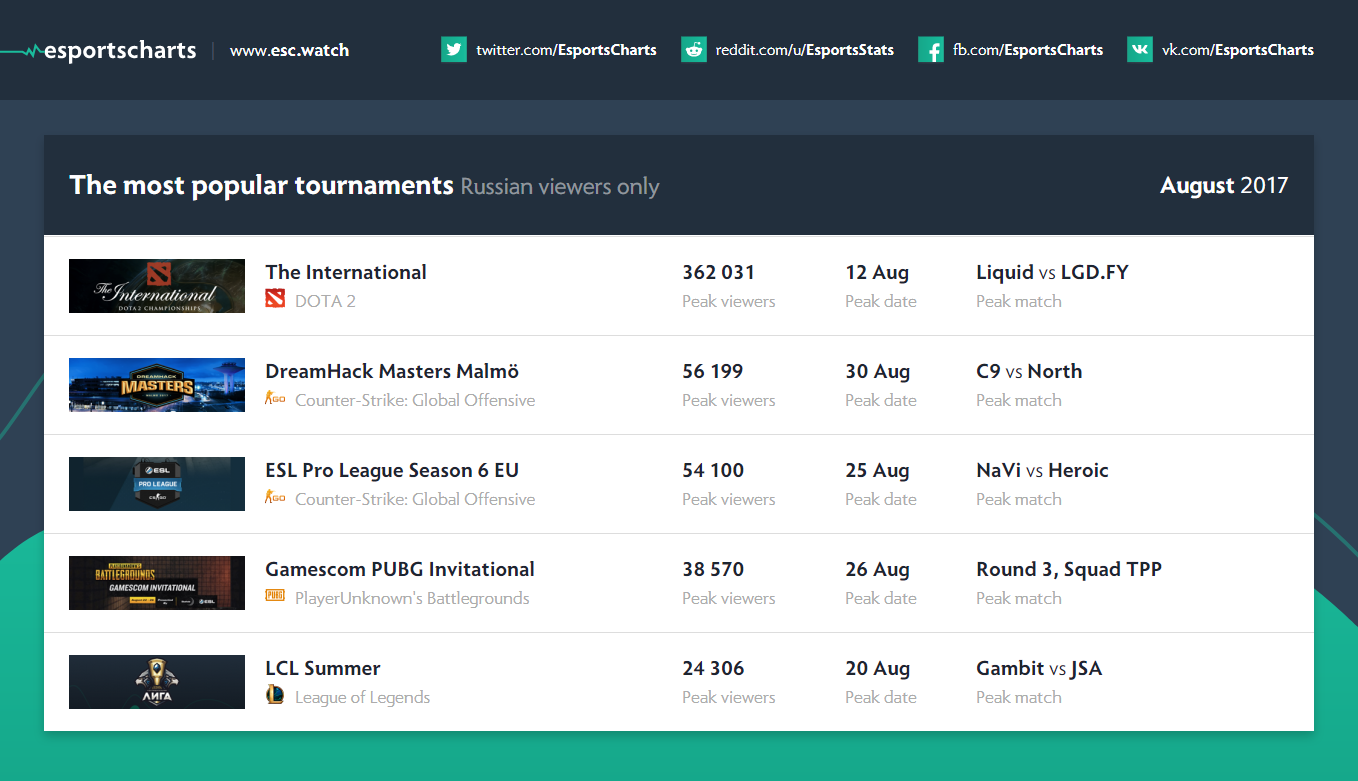Image resolution: width=1358 pixels, height=781 pixels.
Task: Click the esportscharts brand name
Action: tap(121, 50)
